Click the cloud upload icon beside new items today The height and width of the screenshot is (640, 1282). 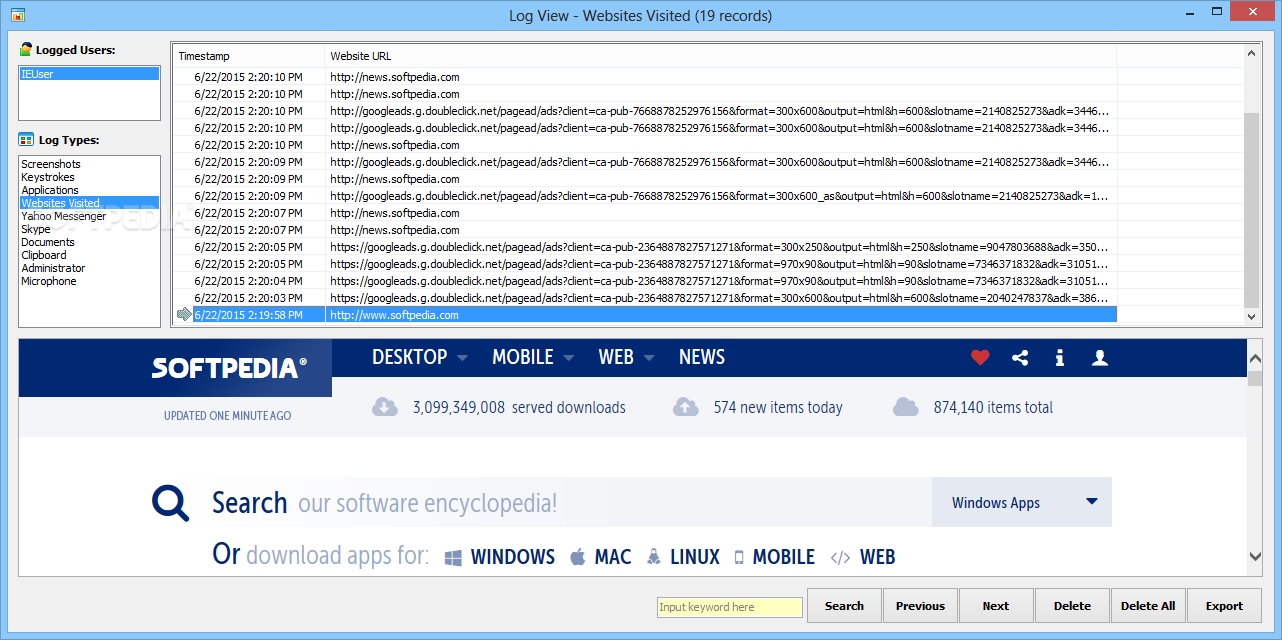(686, 407)
